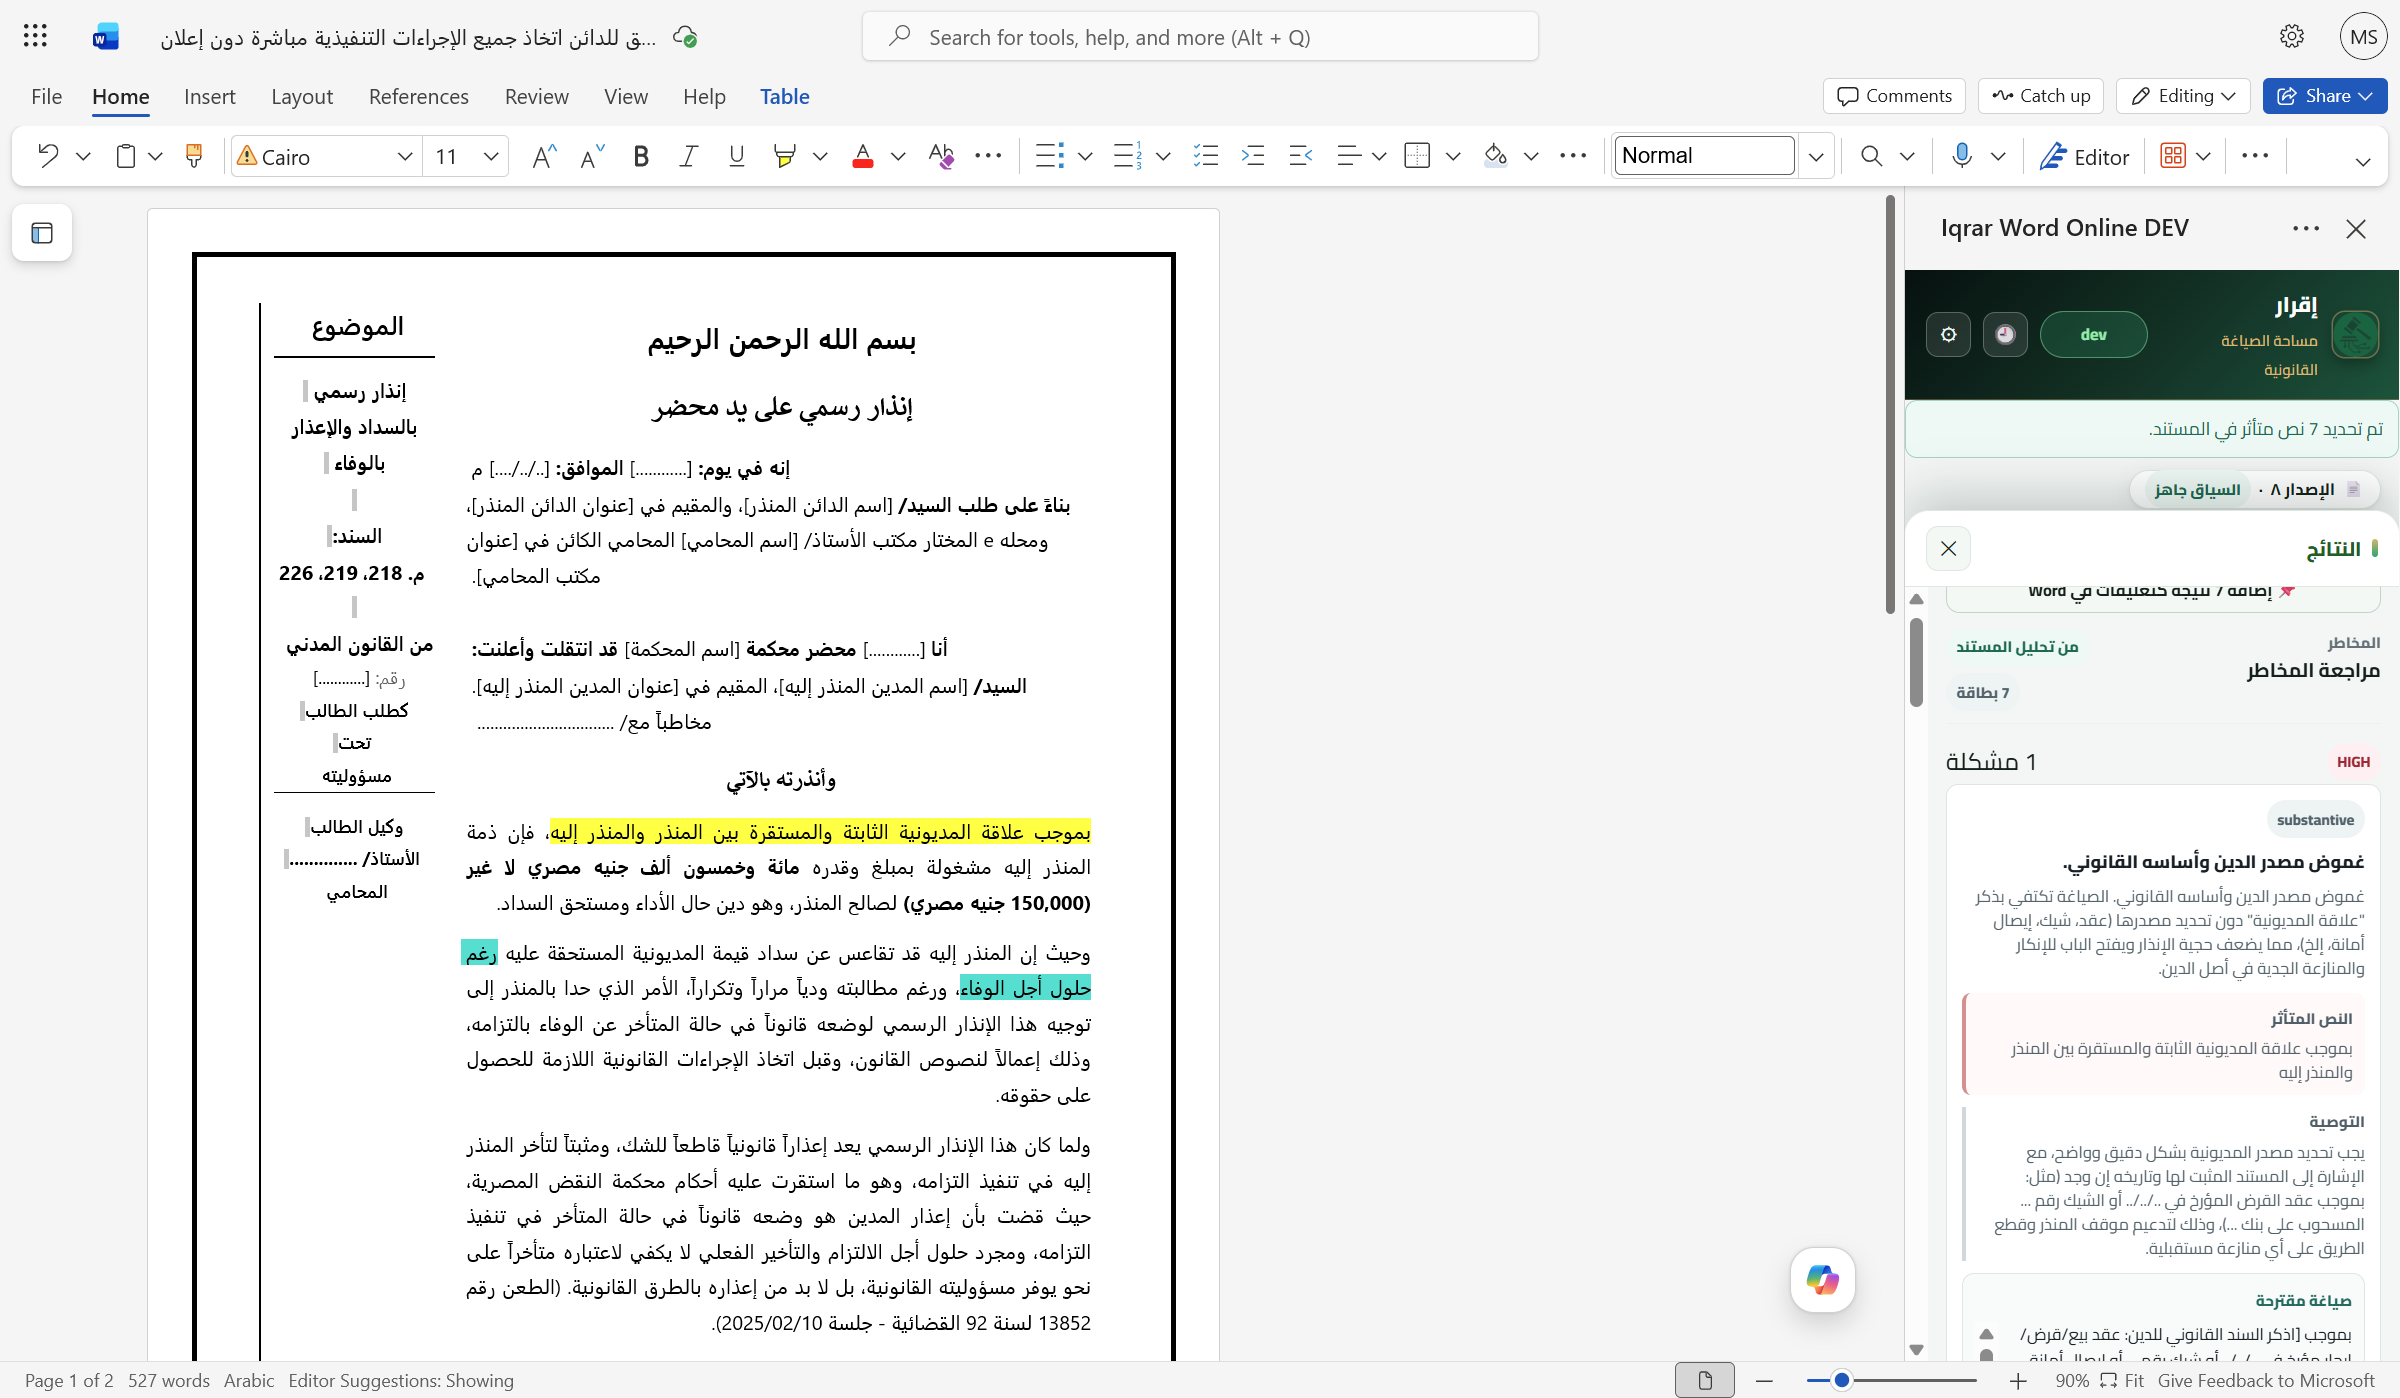Screen dimensions: 2400x1398
Task: Switch to the Review tab
Action: pyautogui.click(x=537, y=96)
